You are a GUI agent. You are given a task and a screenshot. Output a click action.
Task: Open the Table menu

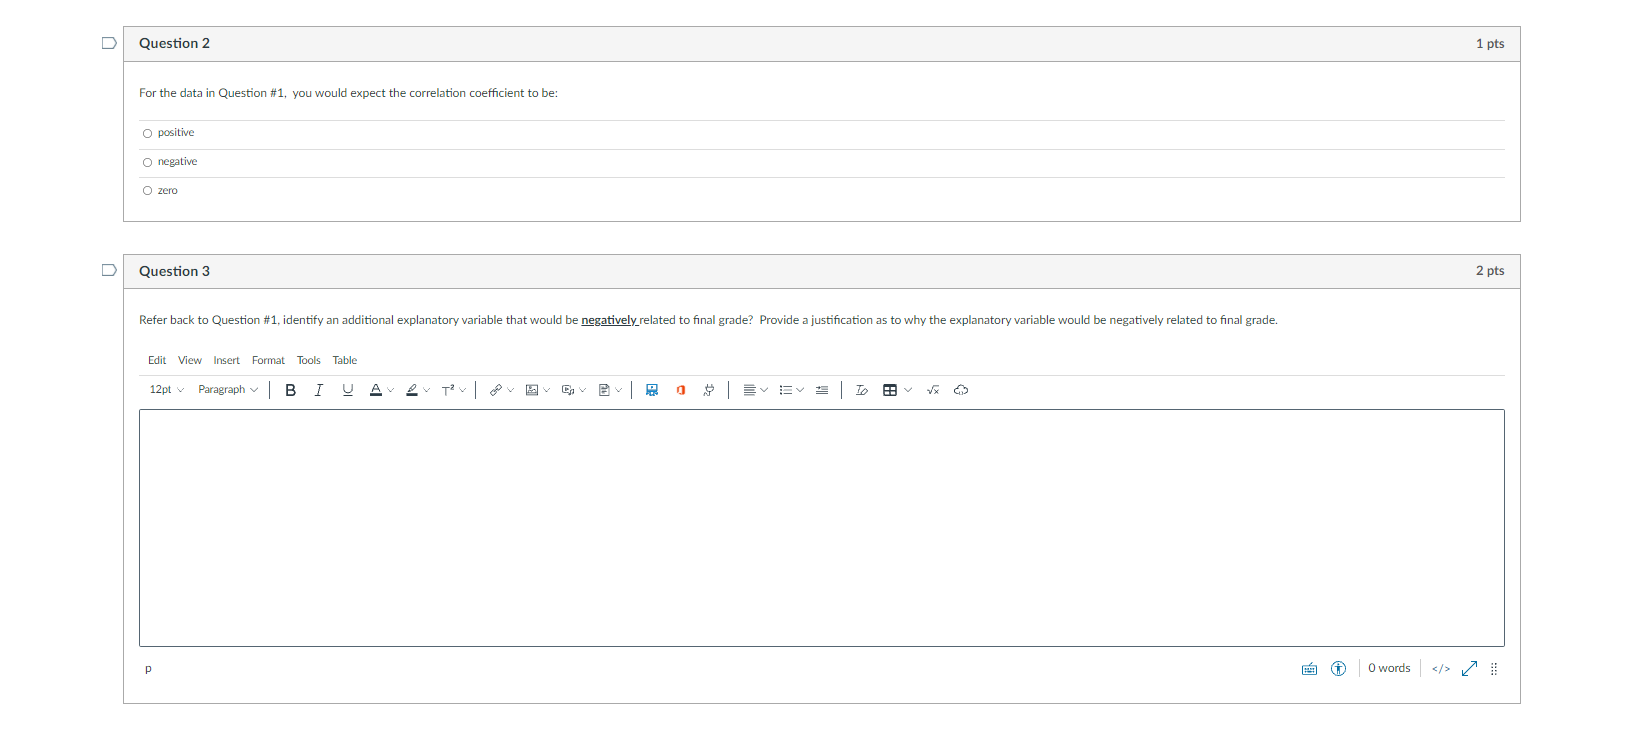point(345,360)
